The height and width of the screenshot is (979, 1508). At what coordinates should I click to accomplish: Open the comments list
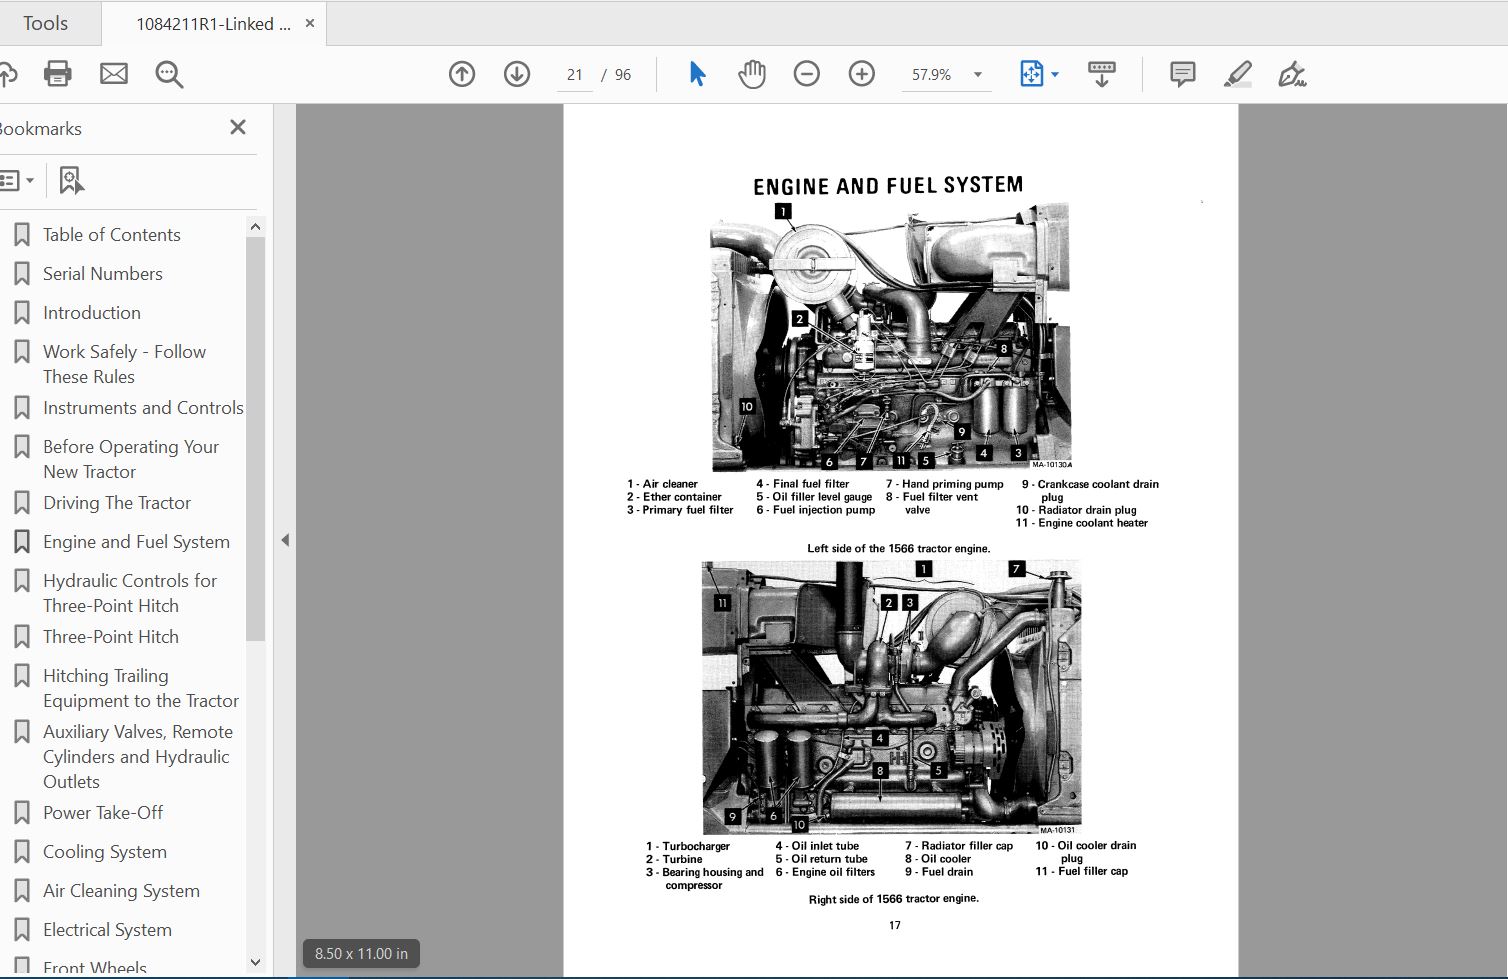1181,73
